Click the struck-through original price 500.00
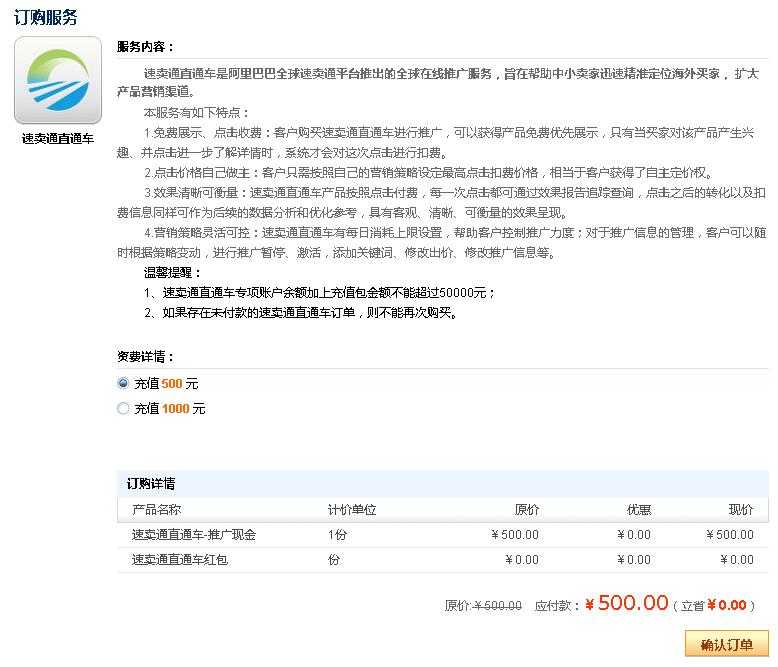The height and width of the screenshot is (667, 778). click(x=498, y=605)
